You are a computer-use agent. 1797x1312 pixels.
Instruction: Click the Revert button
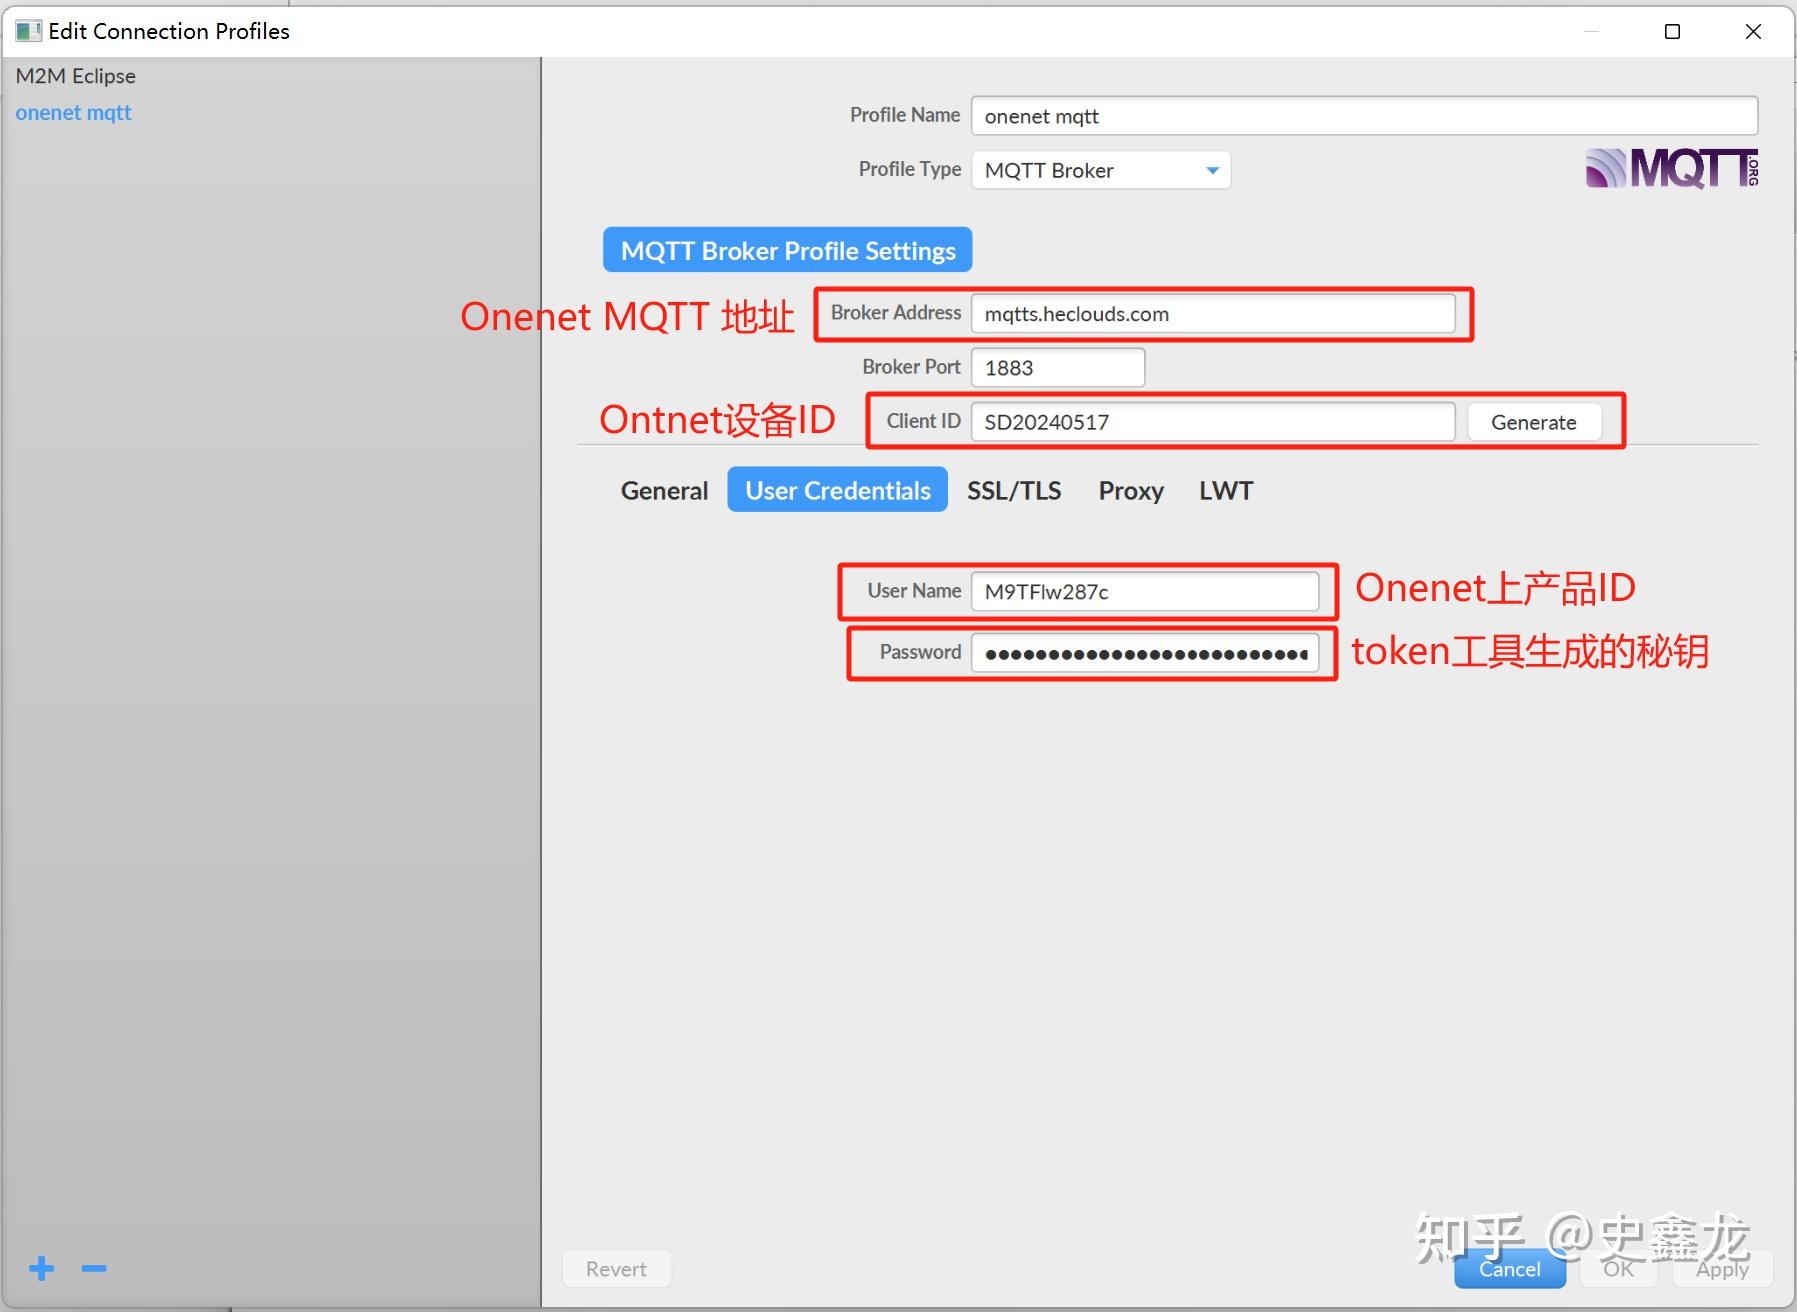click(616, 1268)
